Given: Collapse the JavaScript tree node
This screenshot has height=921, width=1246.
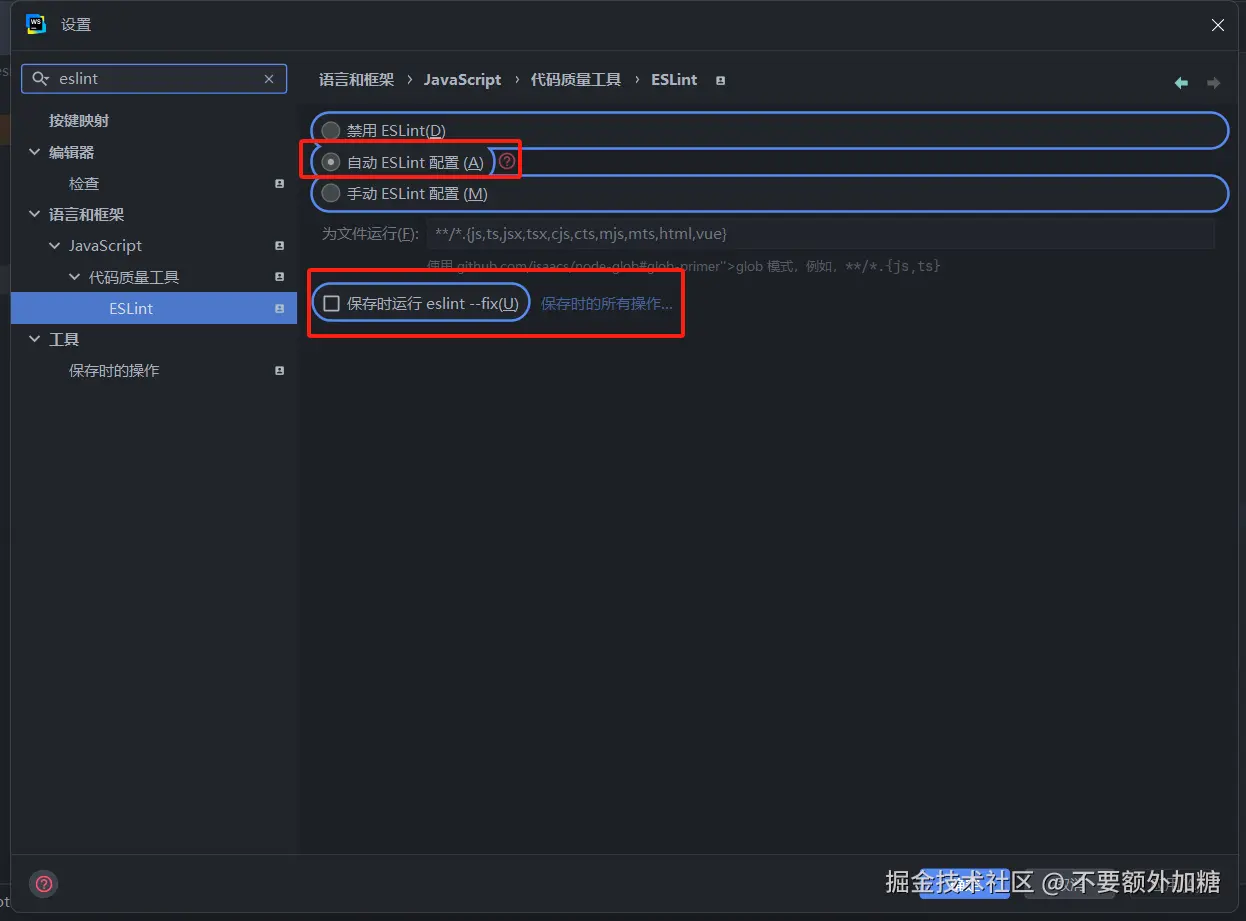Looking at the screenshot, I should (x=56, y=246).
